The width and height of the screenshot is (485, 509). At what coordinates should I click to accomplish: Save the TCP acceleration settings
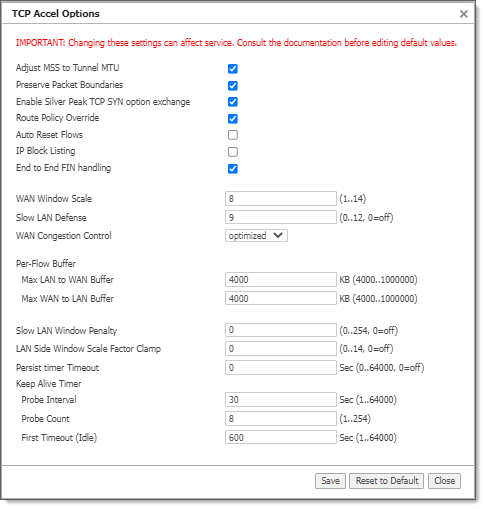(330, 481)
